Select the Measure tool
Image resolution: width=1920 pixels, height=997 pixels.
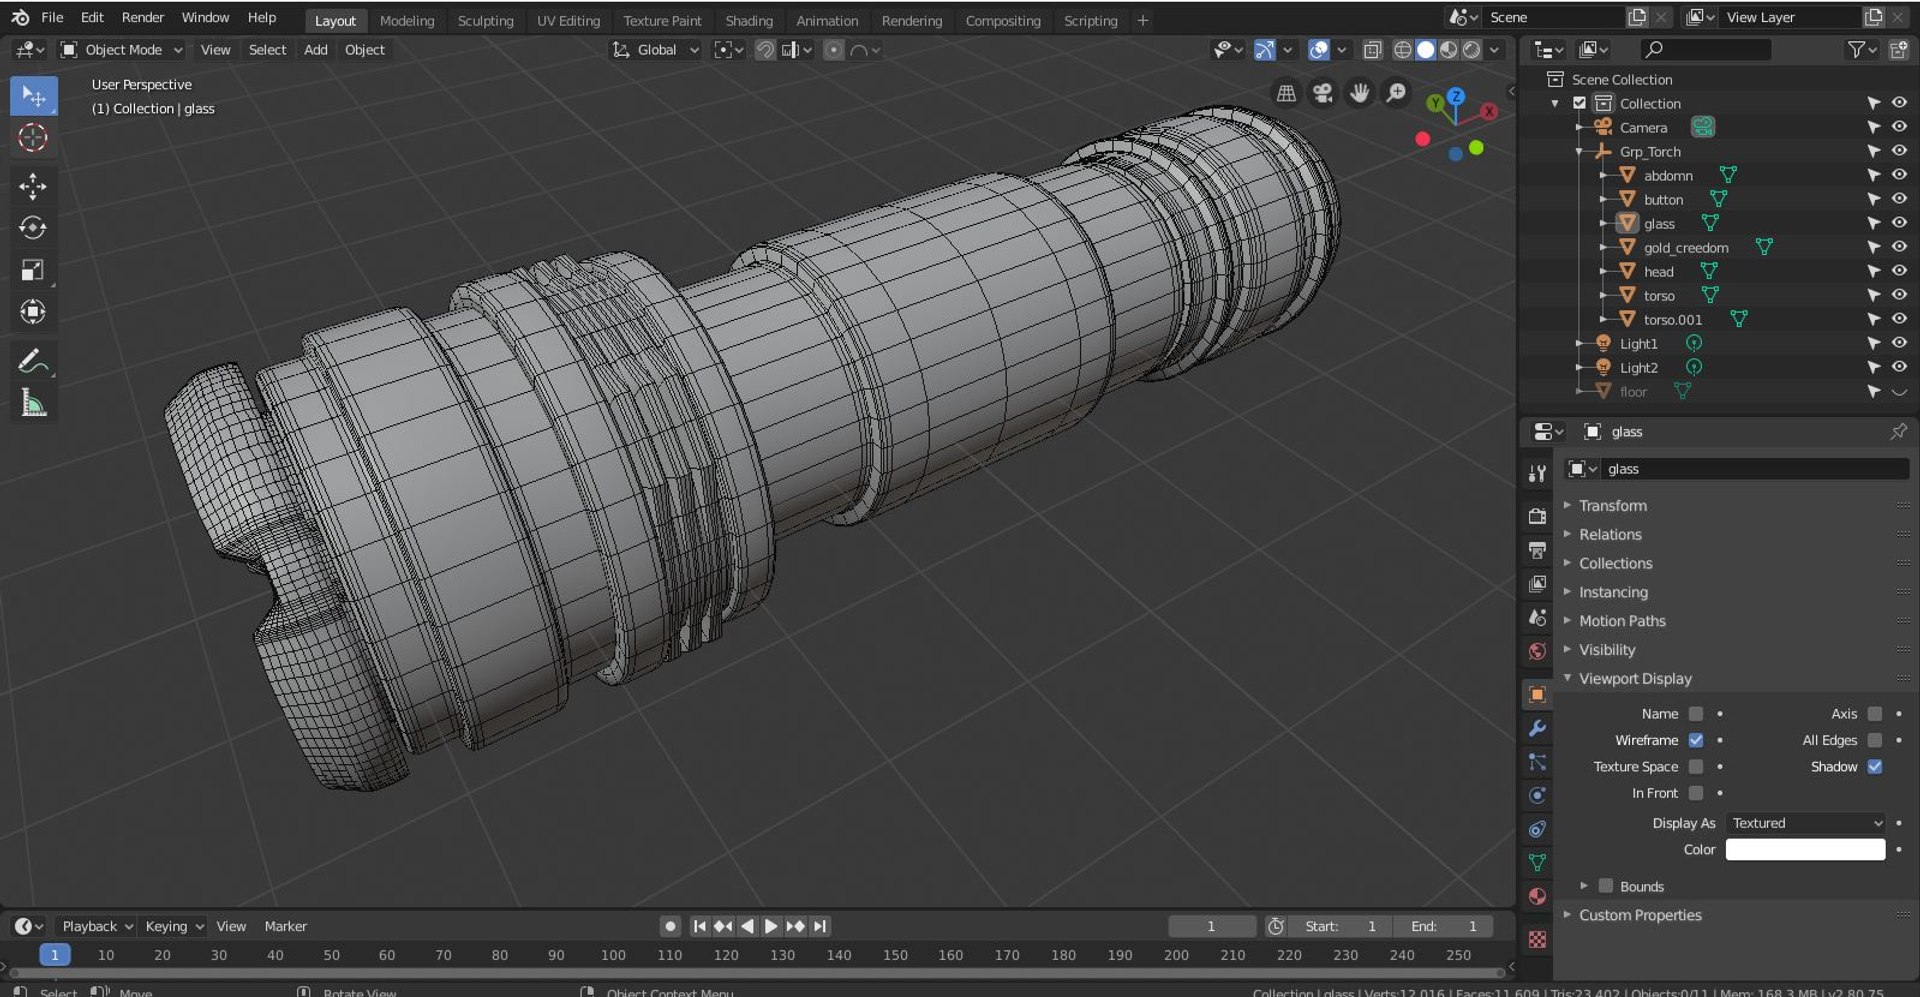(33, 403)
